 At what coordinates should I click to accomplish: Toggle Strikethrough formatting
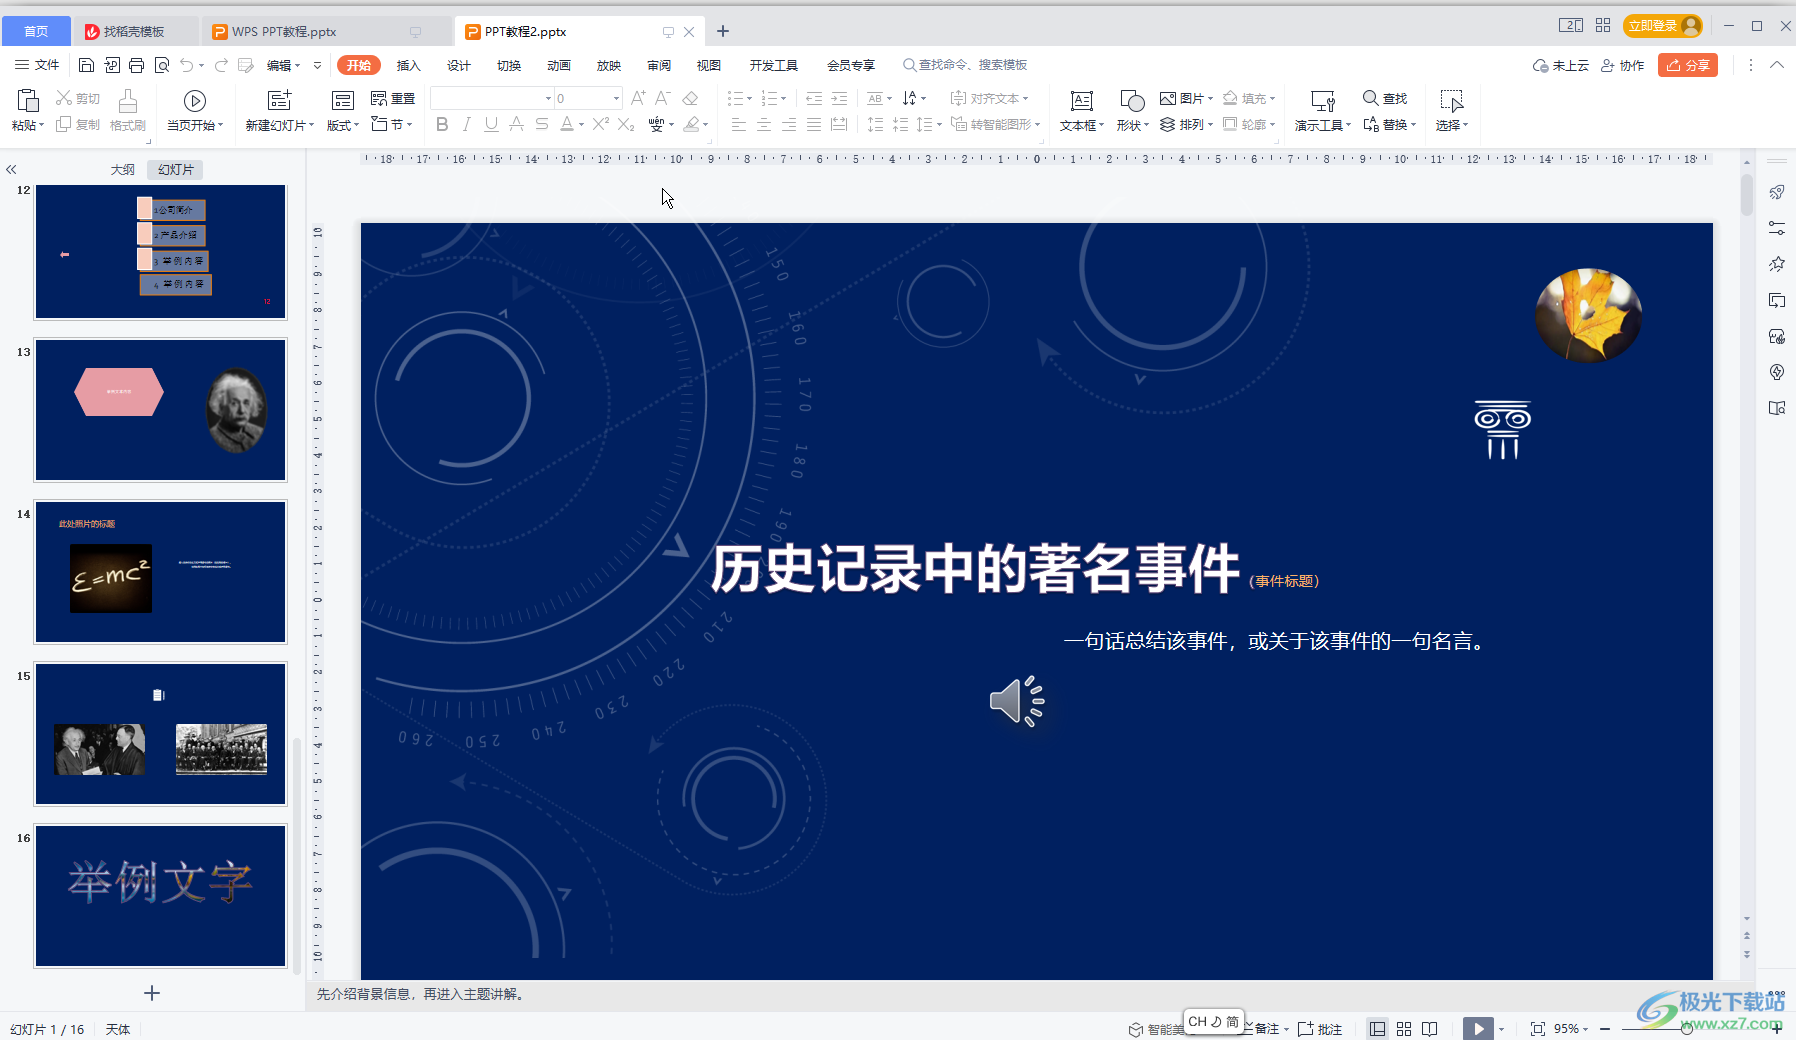coord(541,124)
